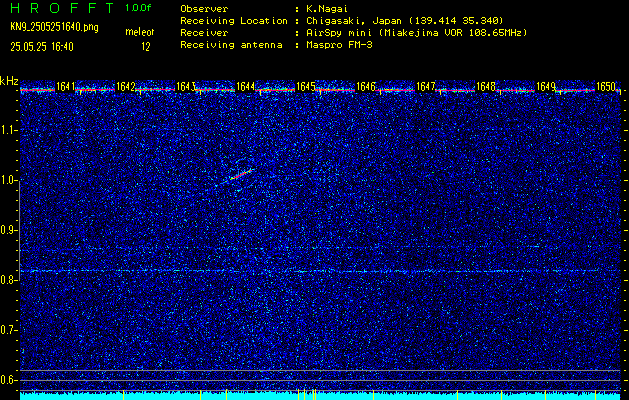
Task: Jump to the 1643 time marker
Action: click(186, 86)
